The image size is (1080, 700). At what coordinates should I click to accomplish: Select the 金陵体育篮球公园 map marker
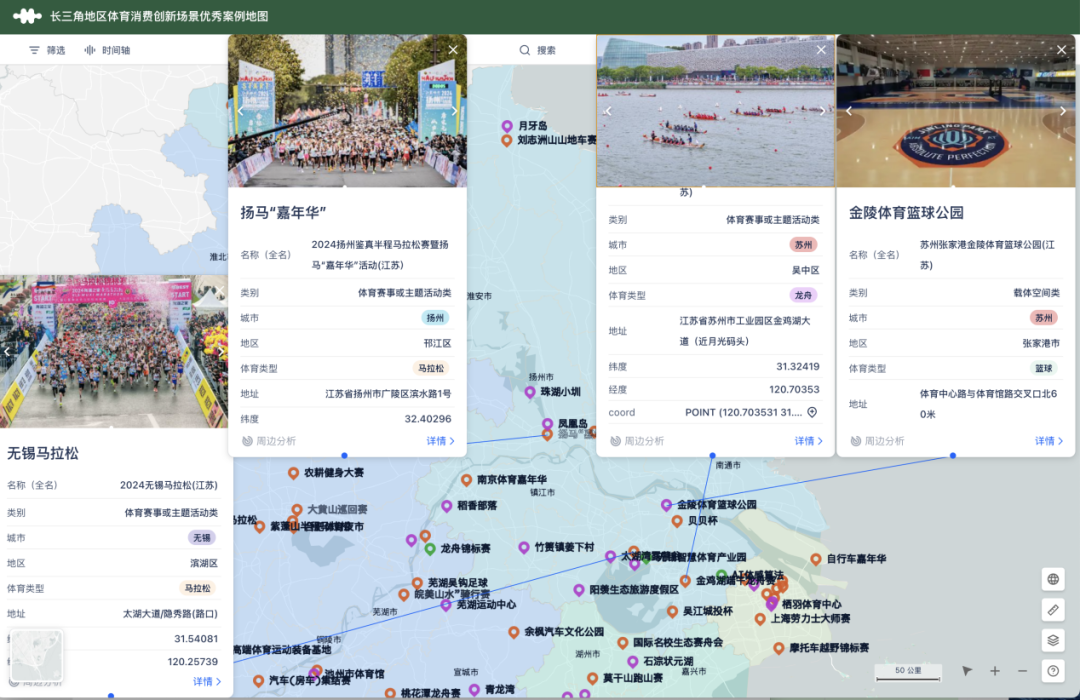point(666,505)
